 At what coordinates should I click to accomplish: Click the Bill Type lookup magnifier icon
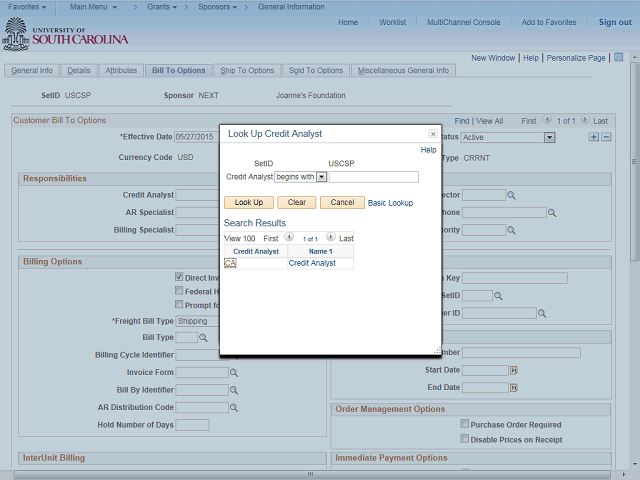pos(203,339)
